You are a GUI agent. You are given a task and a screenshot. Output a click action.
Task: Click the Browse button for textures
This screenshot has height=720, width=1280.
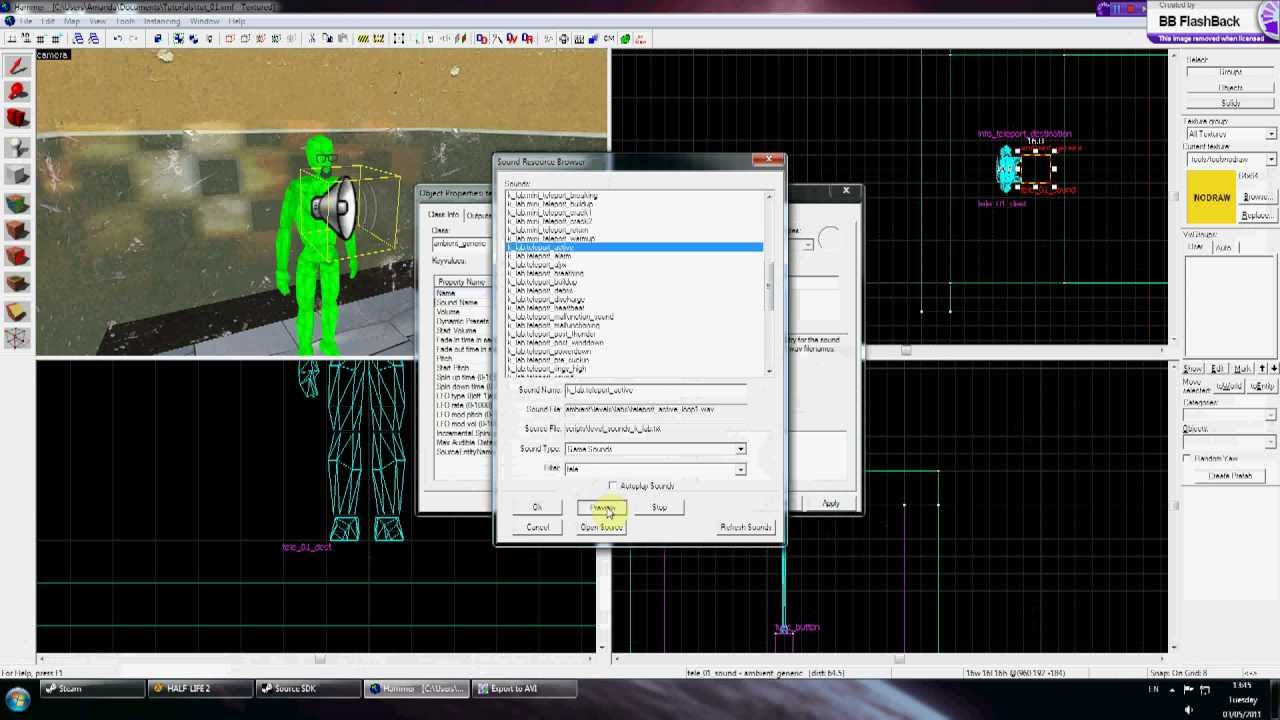(1257, 197)
